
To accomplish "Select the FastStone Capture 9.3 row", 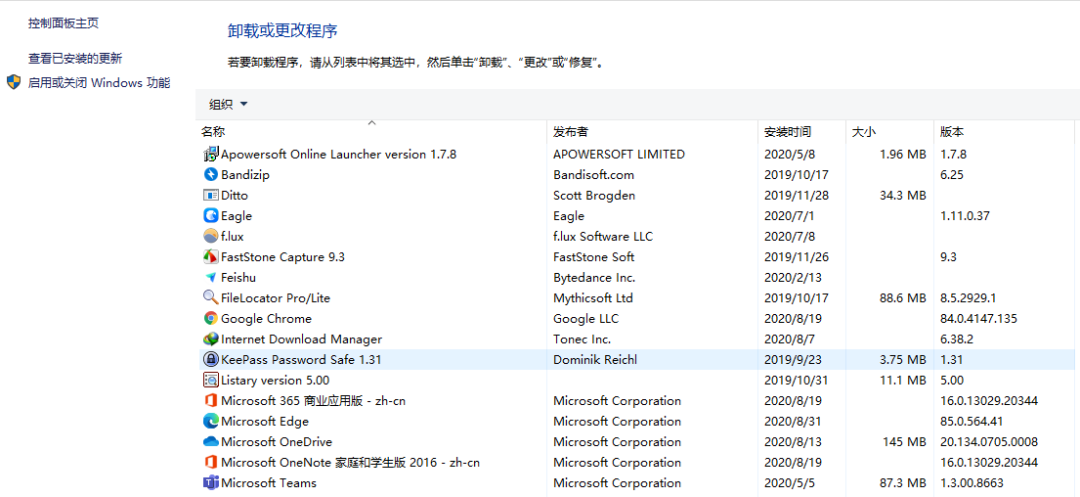I will (282, 257).
